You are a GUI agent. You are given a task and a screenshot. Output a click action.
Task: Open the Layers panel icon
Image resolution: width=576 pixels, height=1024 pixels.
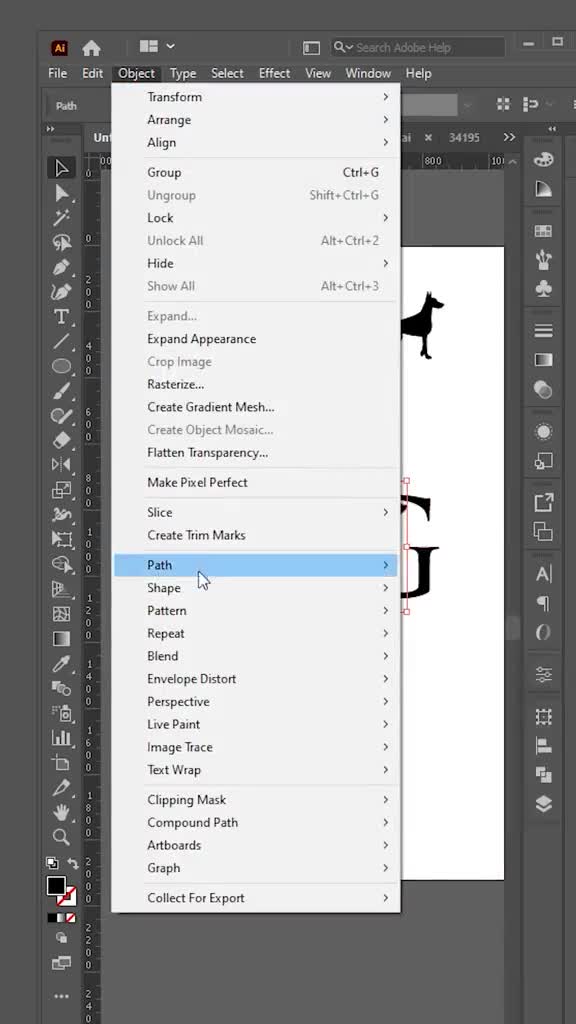point(543,804)
